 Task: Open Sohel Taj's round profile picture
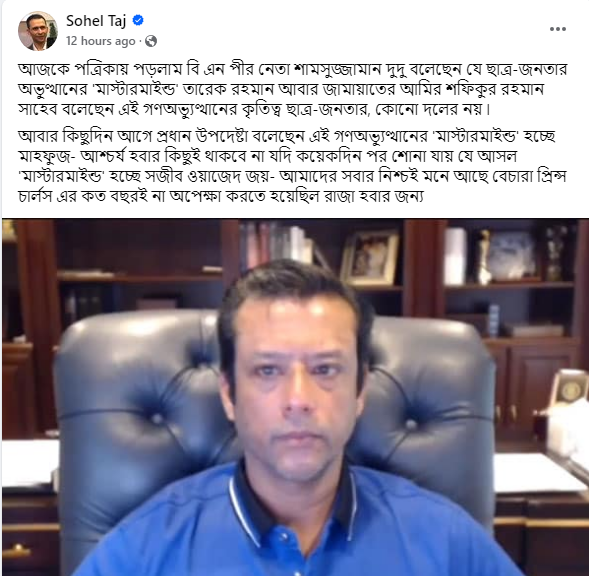coord(38,31)
